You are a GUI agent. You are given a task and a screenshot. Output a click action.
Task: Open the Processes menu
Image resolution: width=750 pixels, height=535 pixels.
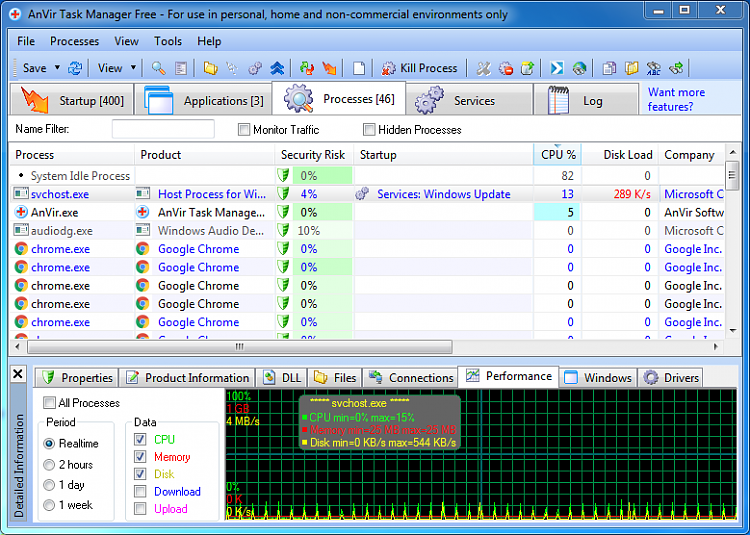(74, 41)
